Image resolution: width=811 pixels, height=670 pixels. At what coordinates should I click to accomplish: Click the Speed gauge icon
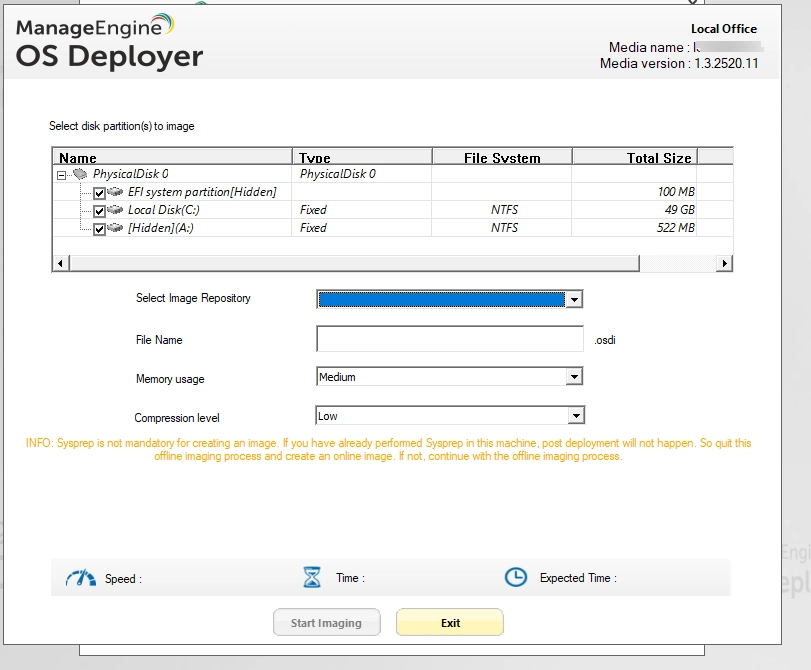pos(81,578)
